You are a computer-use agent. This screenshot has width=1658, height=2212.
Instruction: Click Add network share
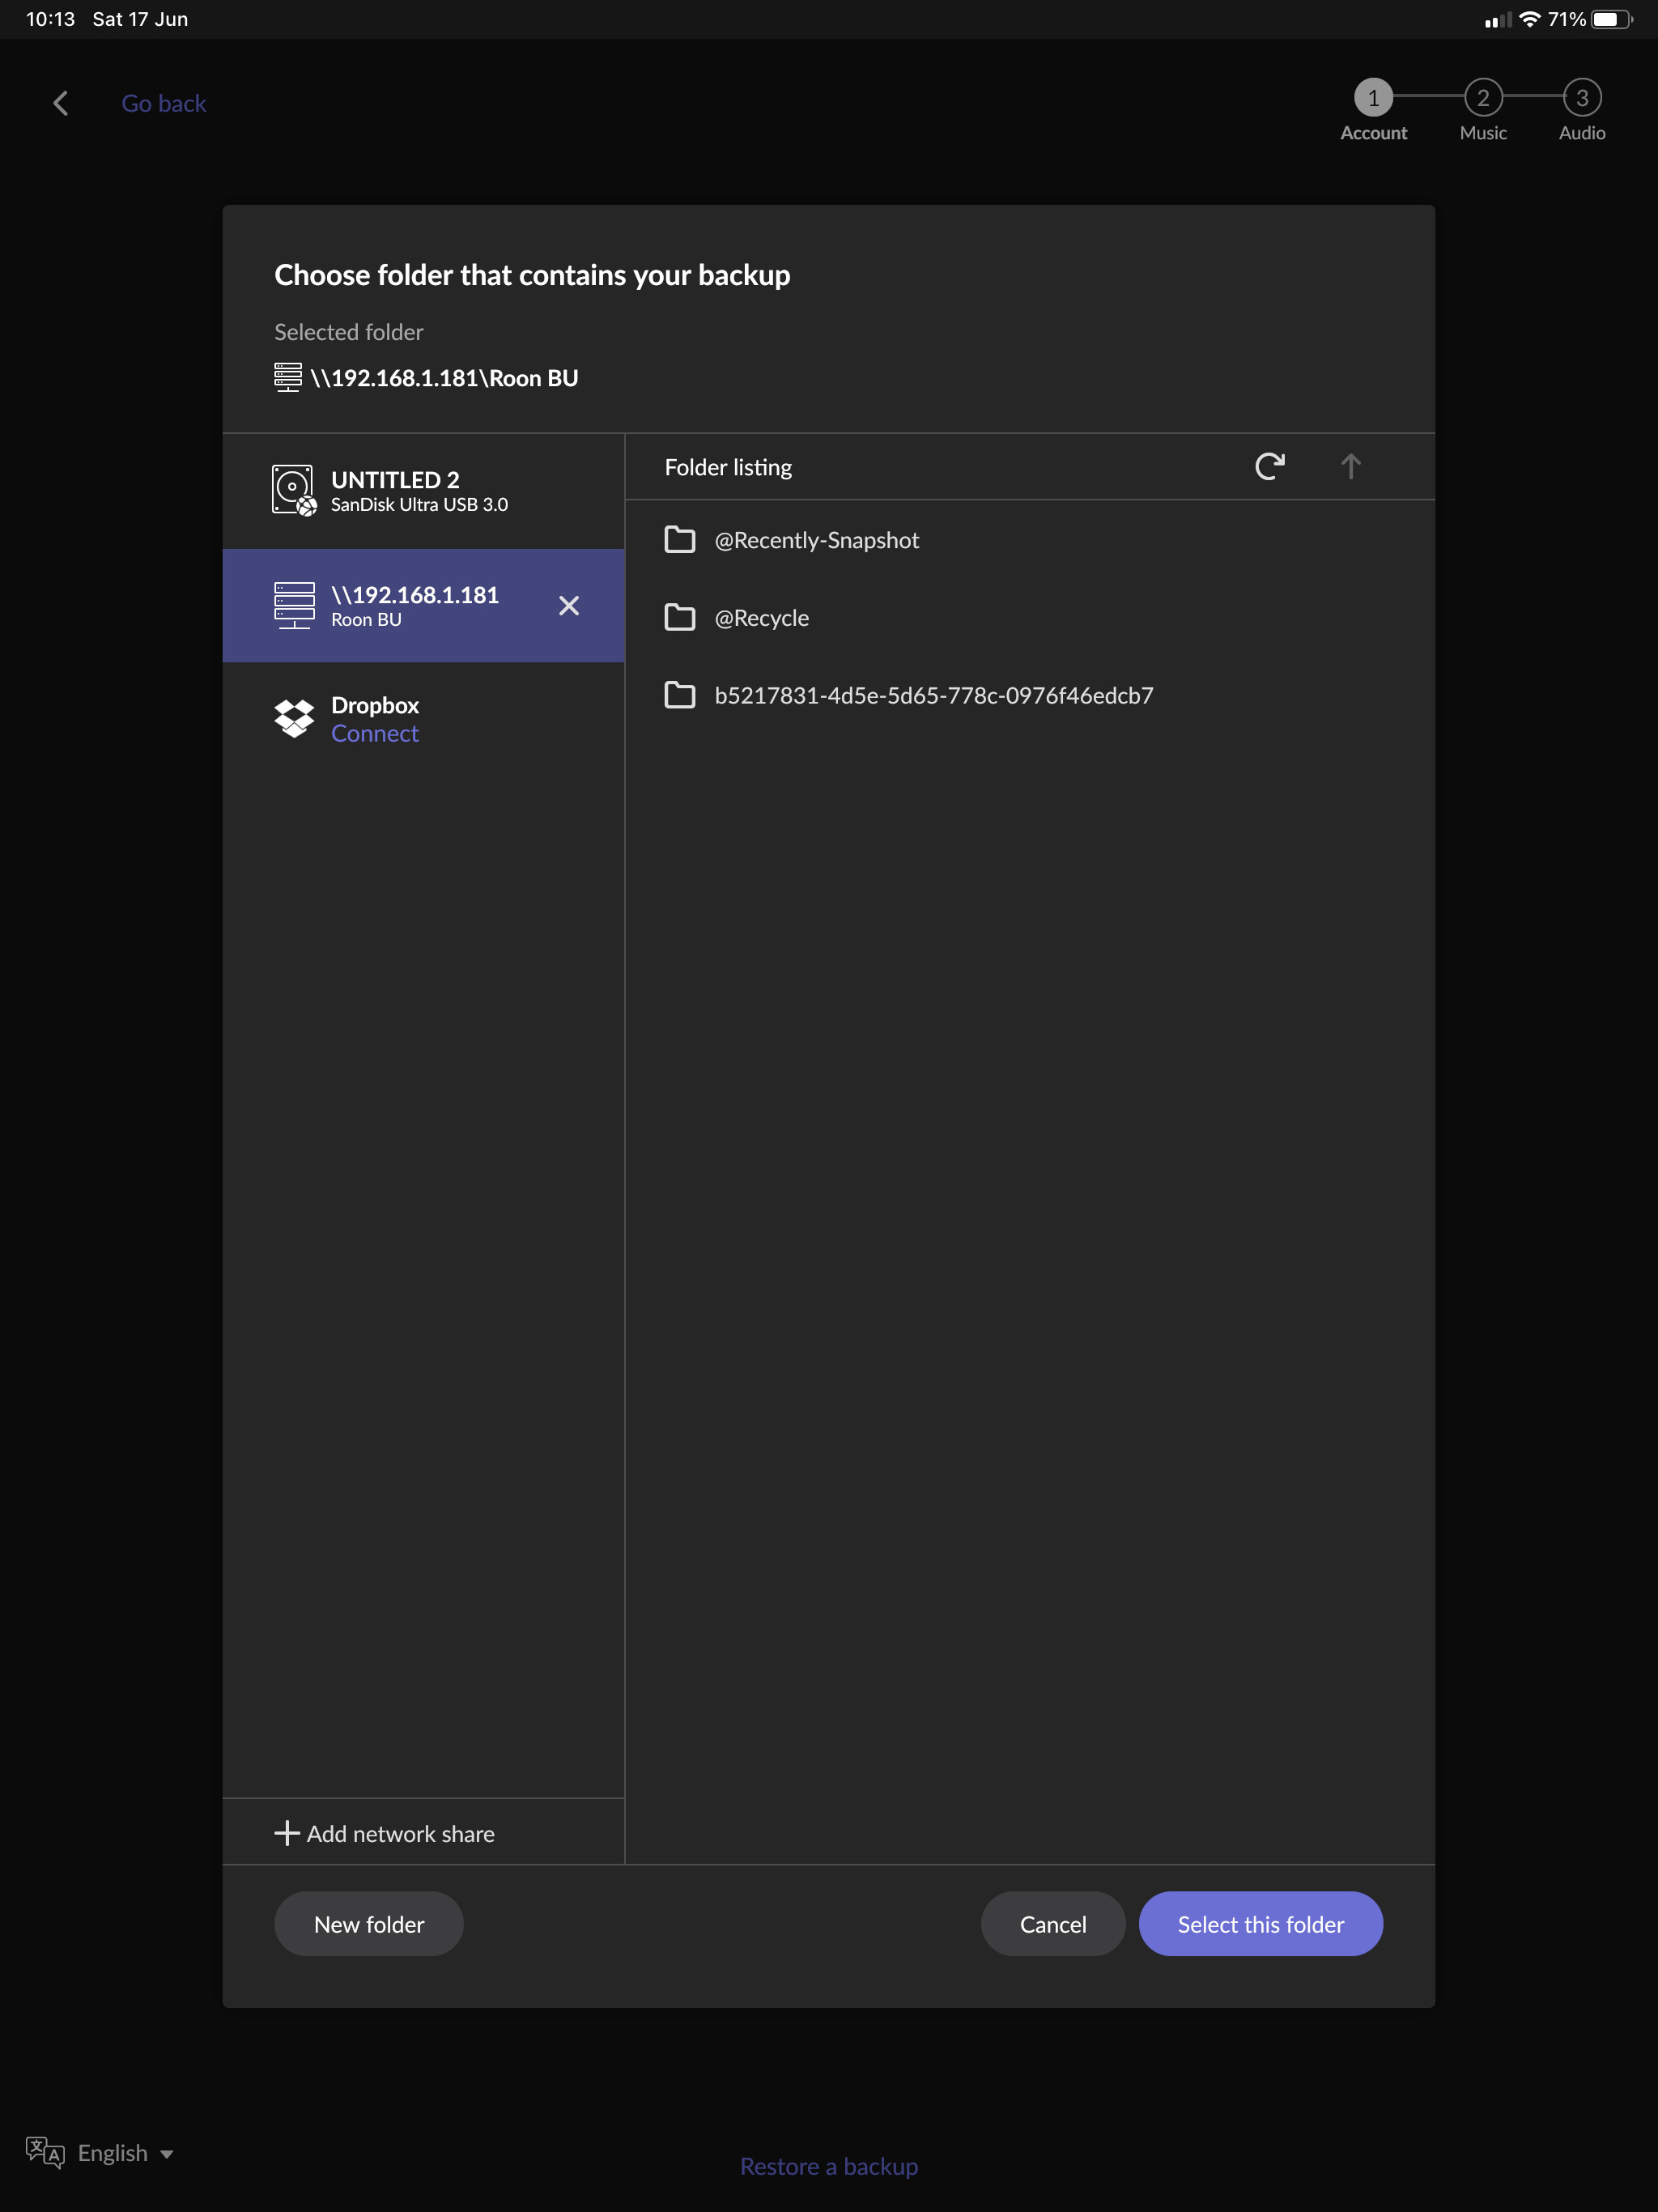385,1833
